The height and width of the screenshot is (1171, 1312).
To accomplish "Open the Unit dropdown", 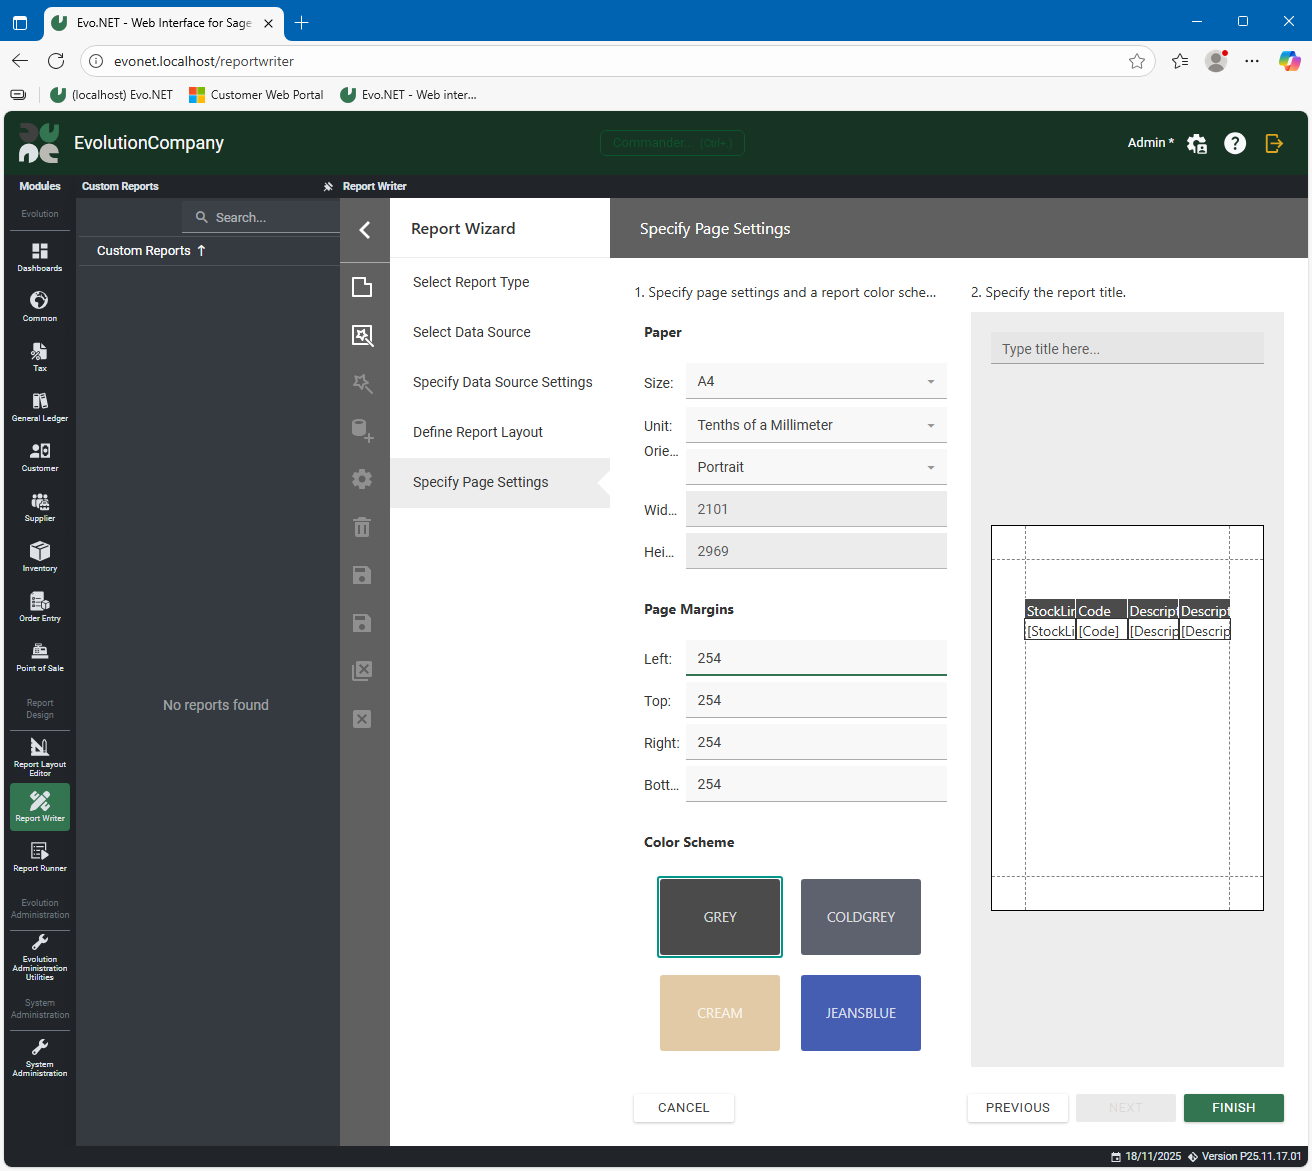I will [815, 425].
